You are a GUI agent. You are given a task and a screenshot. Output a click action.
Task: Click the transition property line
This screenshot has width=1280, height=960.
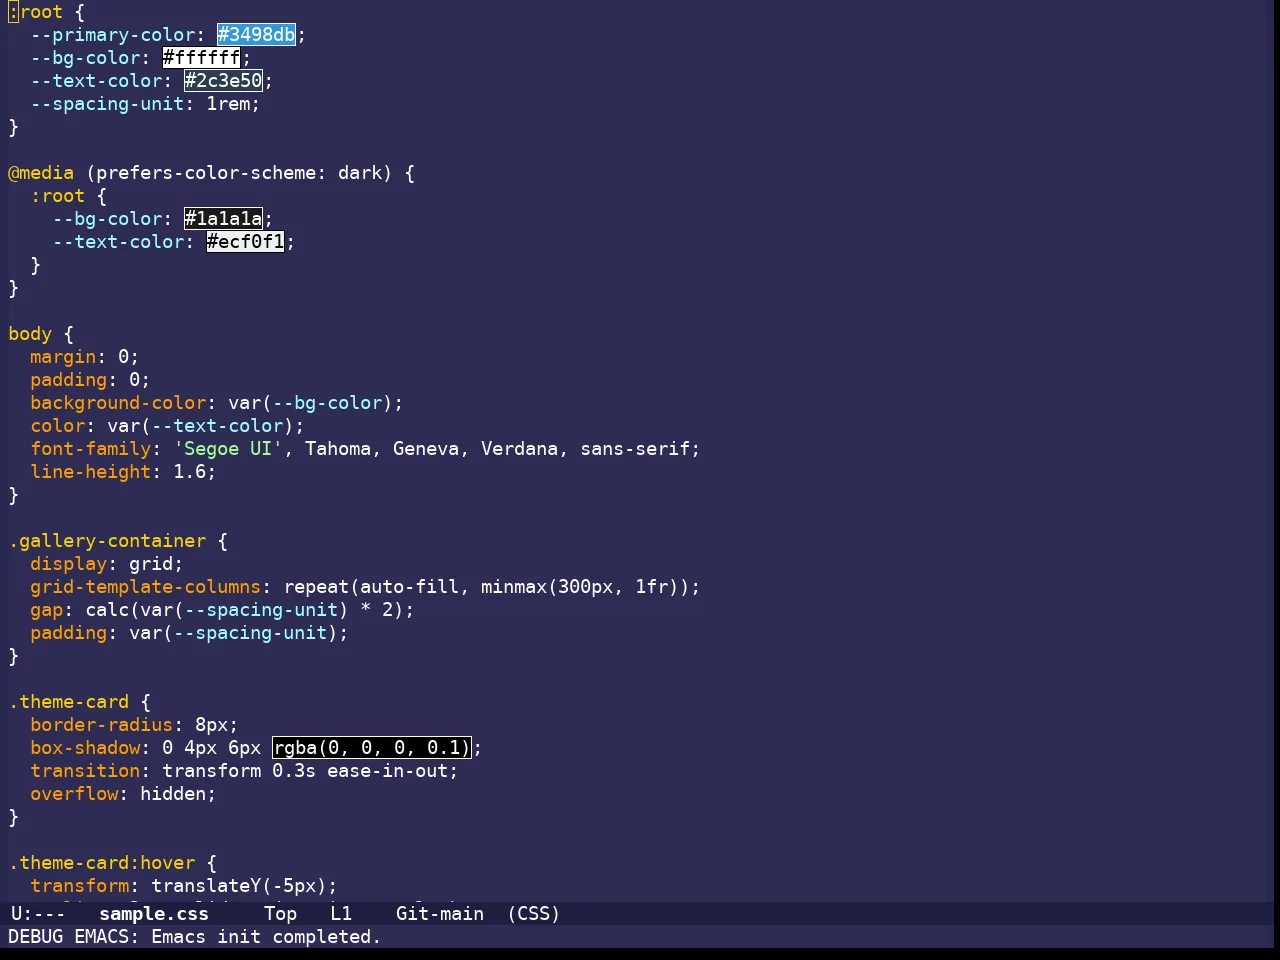click(244, 771)
